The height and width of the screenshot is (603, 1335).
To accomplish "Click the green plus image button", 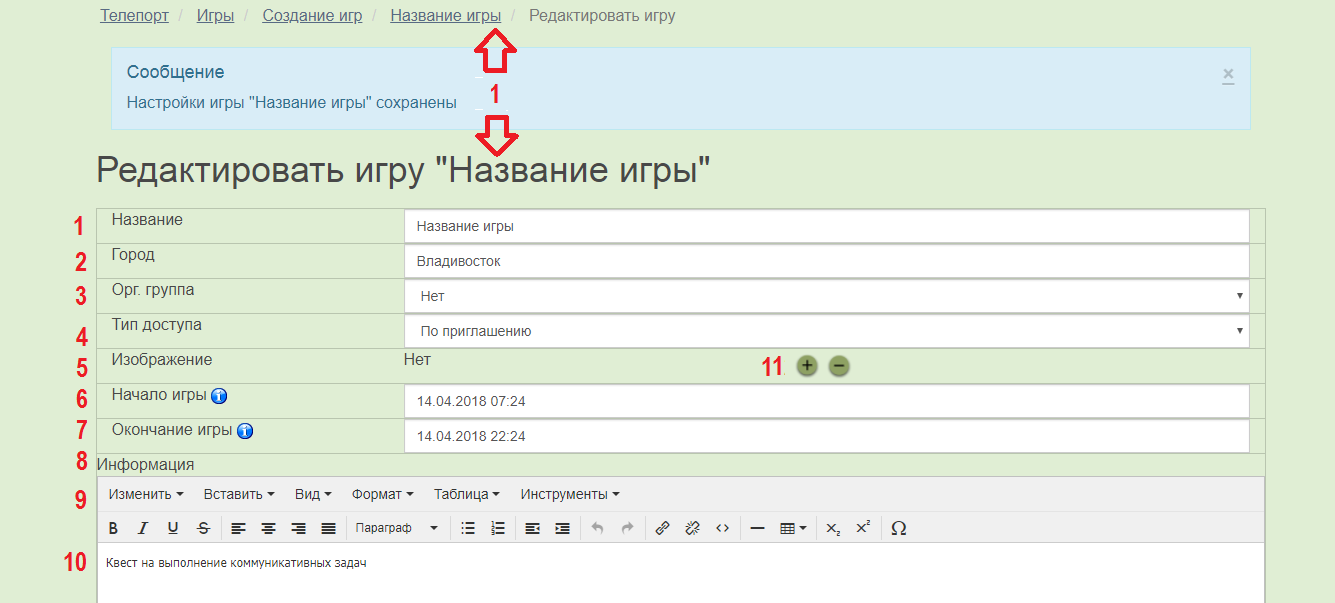I will click(807, 366).
